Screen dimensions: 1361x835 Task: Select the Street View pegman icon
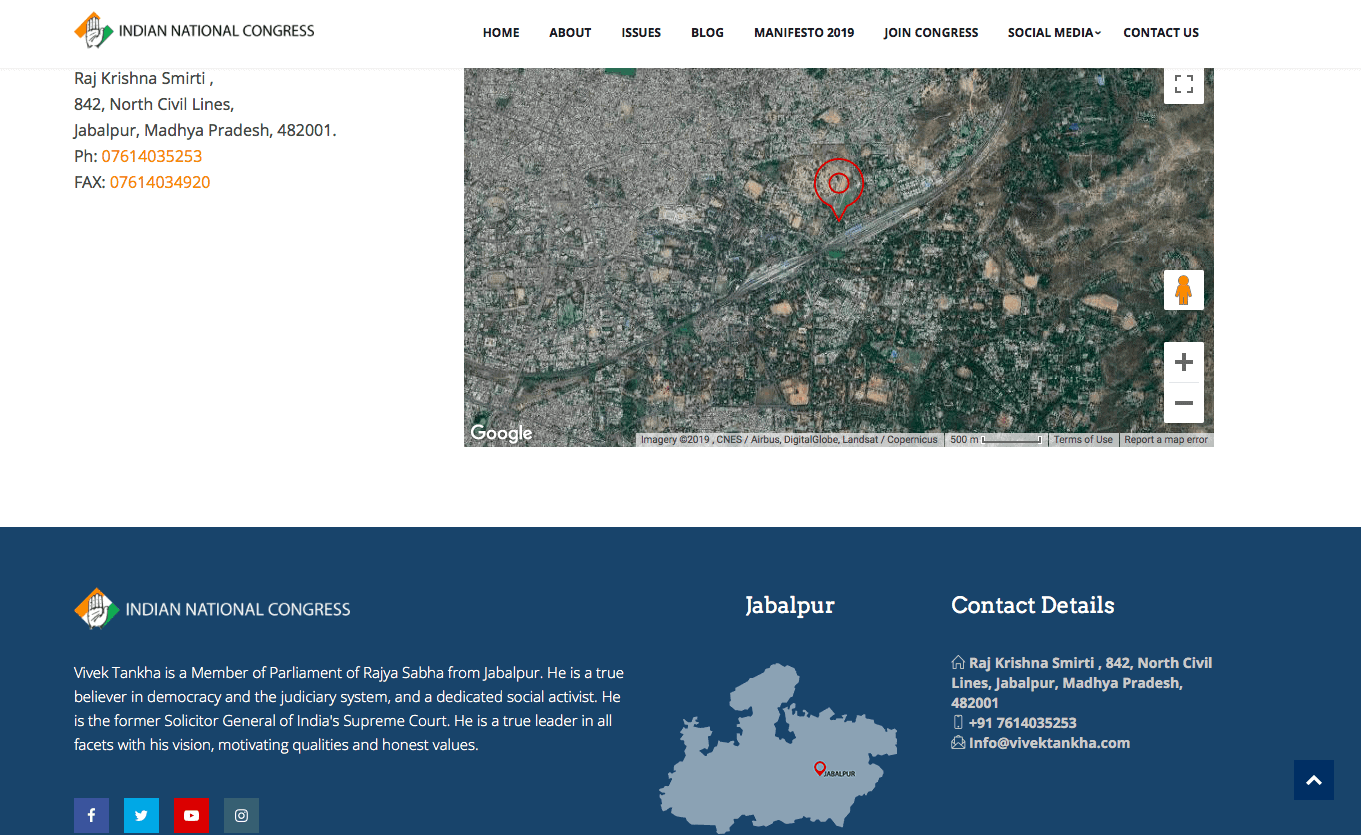(x=1184, y=290)
